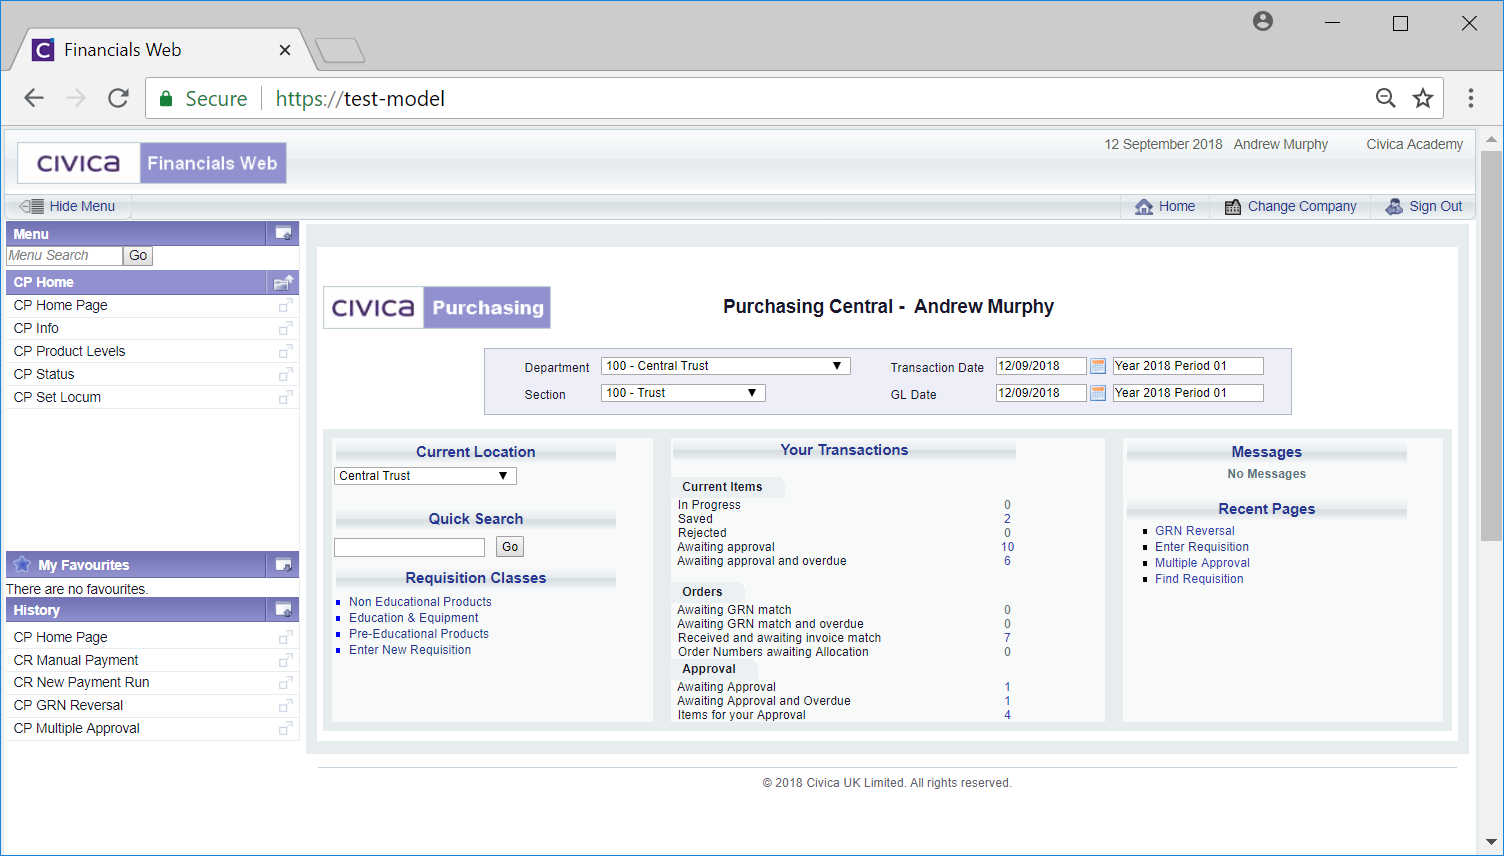The image size is (1504, 856).
Task: Click Enter New Requisition link
Action: point(410,650)
